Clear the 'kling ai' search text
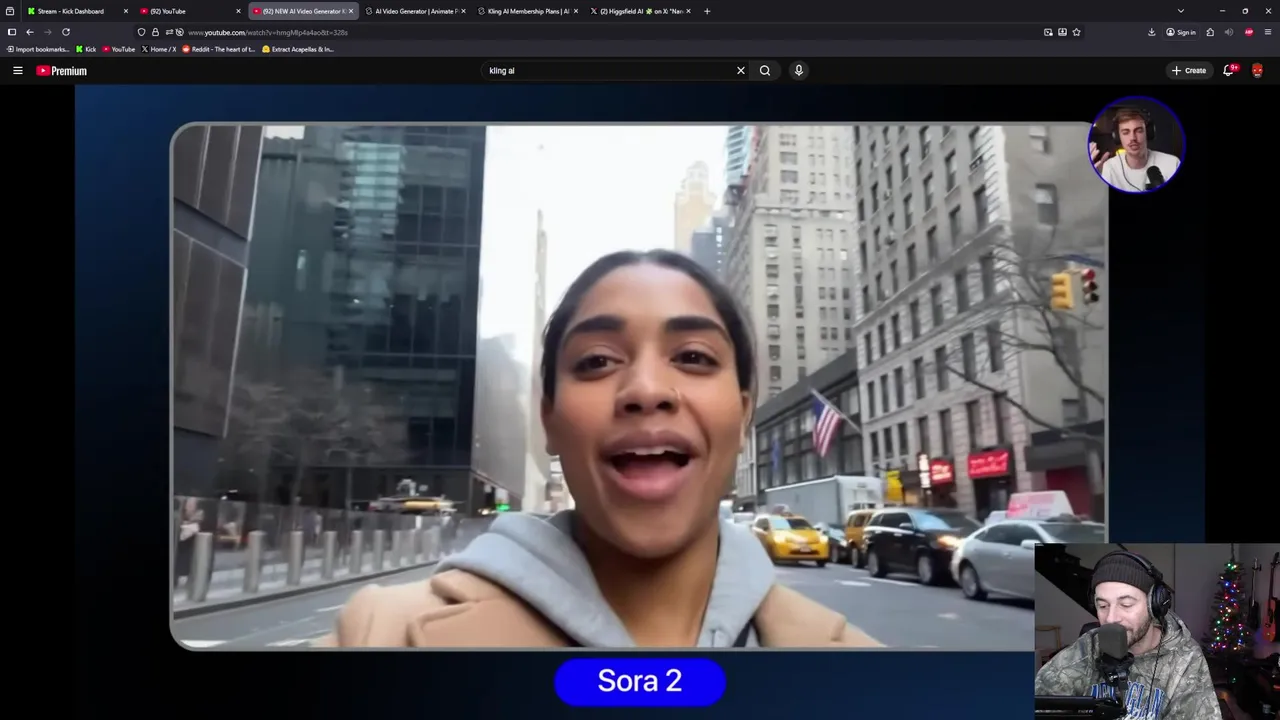This screenshot has height=720, width=1280. (740, 70)
